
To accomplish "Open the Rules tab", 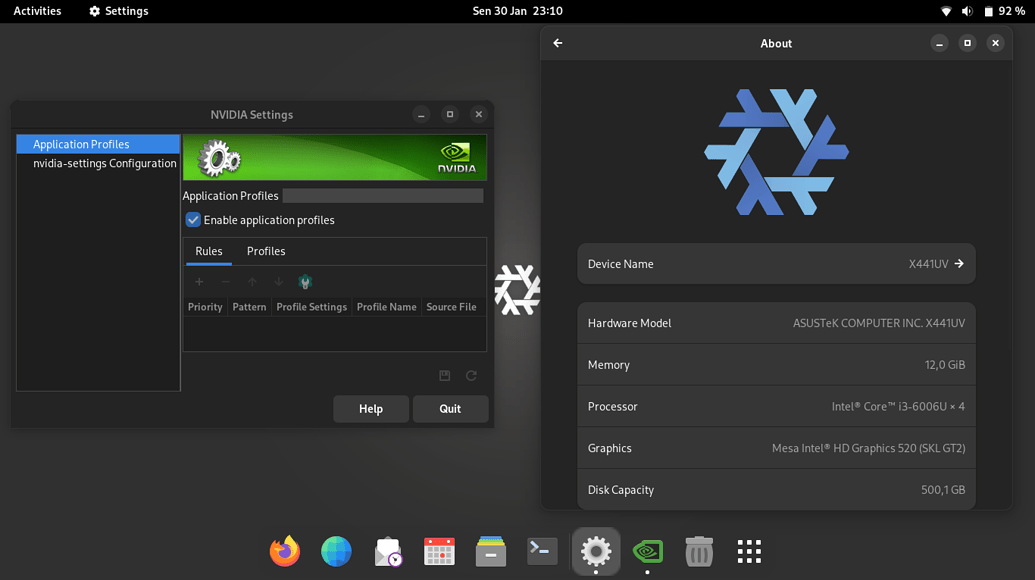I will click(208, 251).
